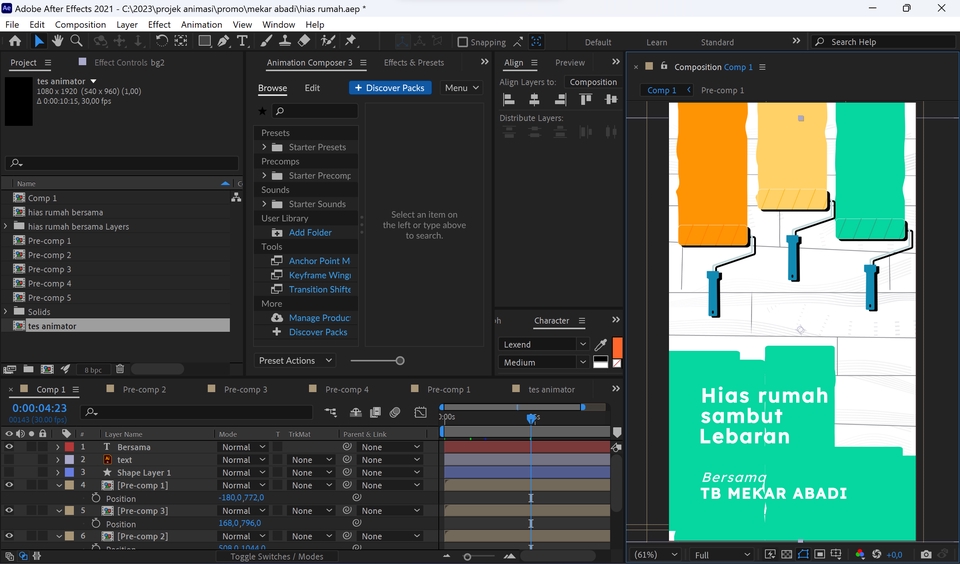
Task: Open Animation Composer Menu dropdown
Action: pyautogui.click(x=462, y=88)
